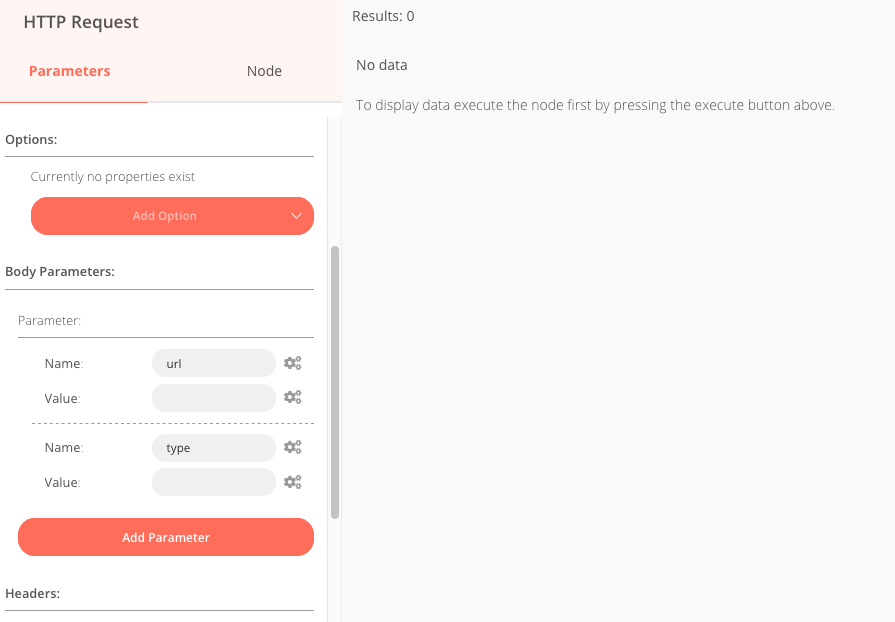Switch to the Node tab
The height and width of the screenshot is (622, 895).
point(264,71)
